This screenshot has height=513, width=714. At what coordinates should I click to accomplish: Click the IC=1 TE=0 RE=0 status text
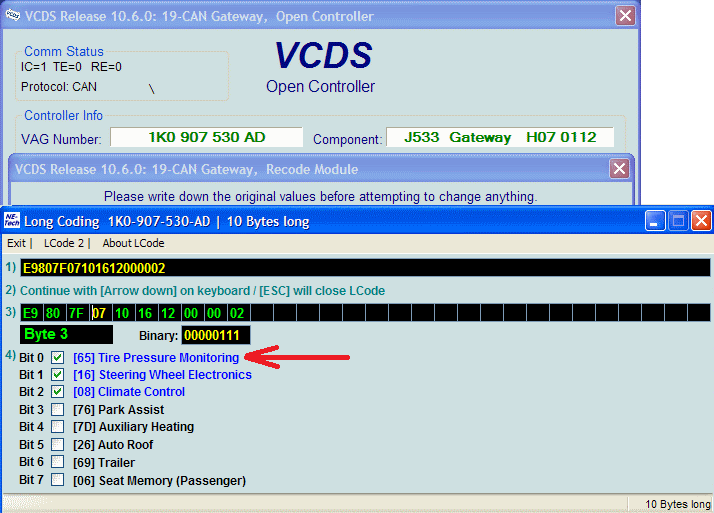(71, 67)
